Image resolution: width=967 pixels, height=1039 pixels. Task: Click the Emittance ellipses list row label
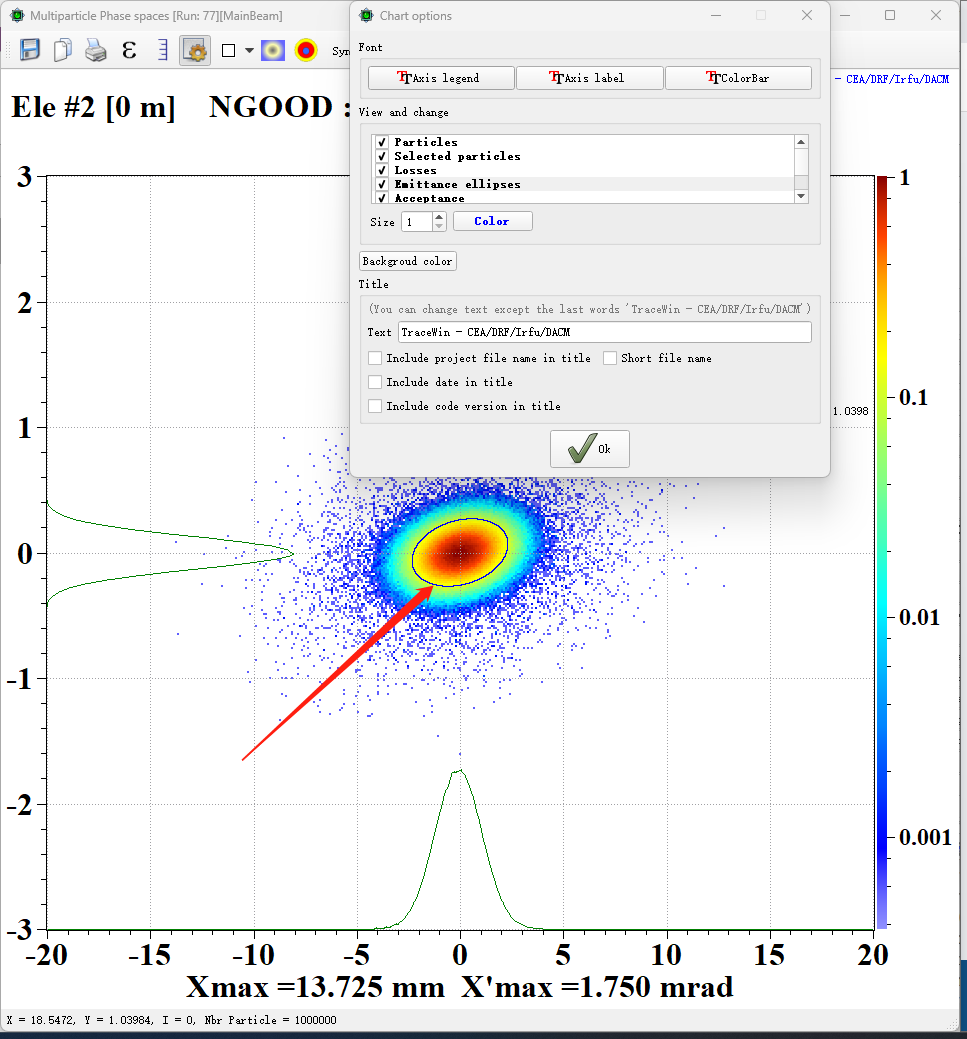coord(457,184)
